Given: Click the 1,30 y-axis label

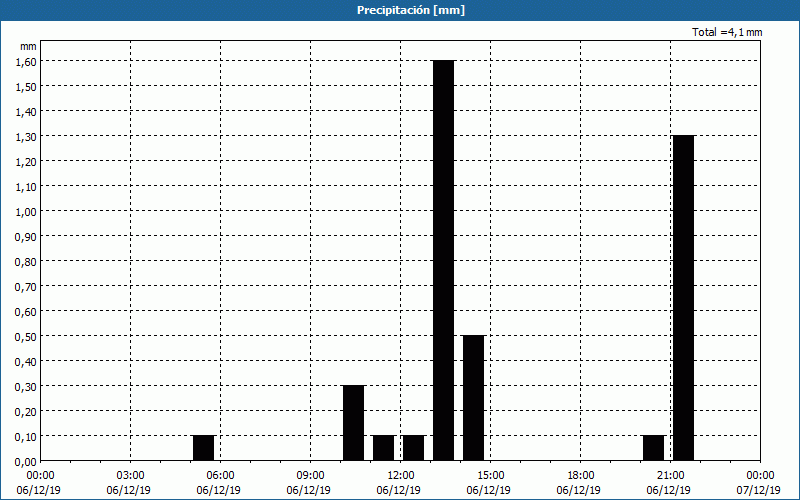Looking at the screenshot, I should pos(26,136).
